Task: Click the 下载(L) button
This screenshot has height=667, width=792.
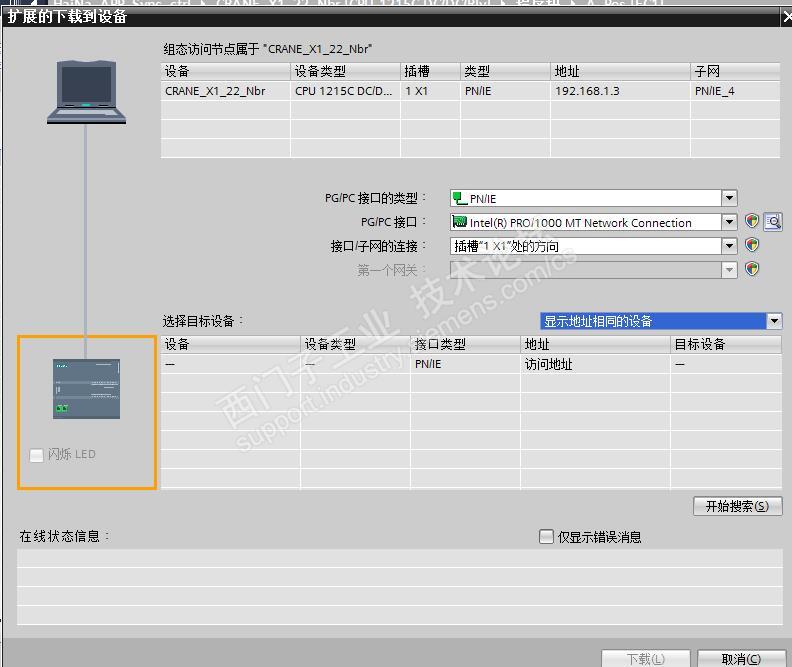Action: [x=645, y=658]
